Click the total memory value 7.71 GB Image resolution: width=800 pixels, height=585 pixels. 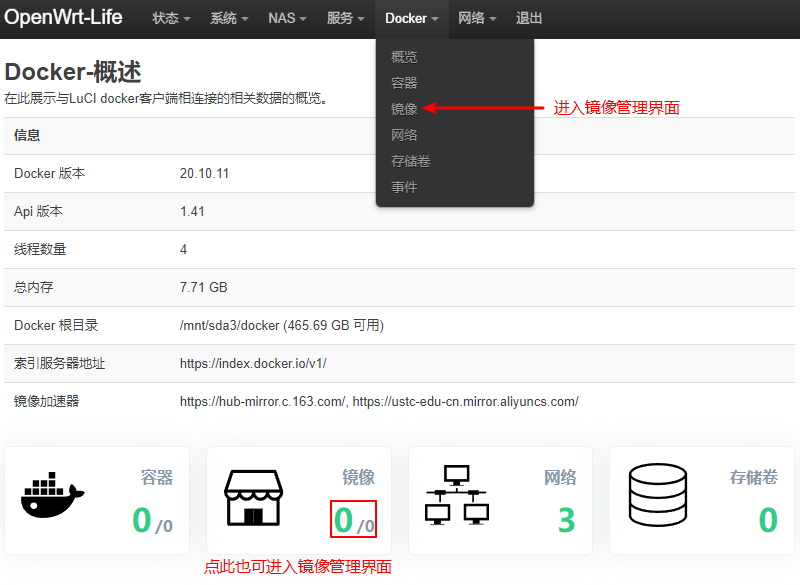point(204,288)
